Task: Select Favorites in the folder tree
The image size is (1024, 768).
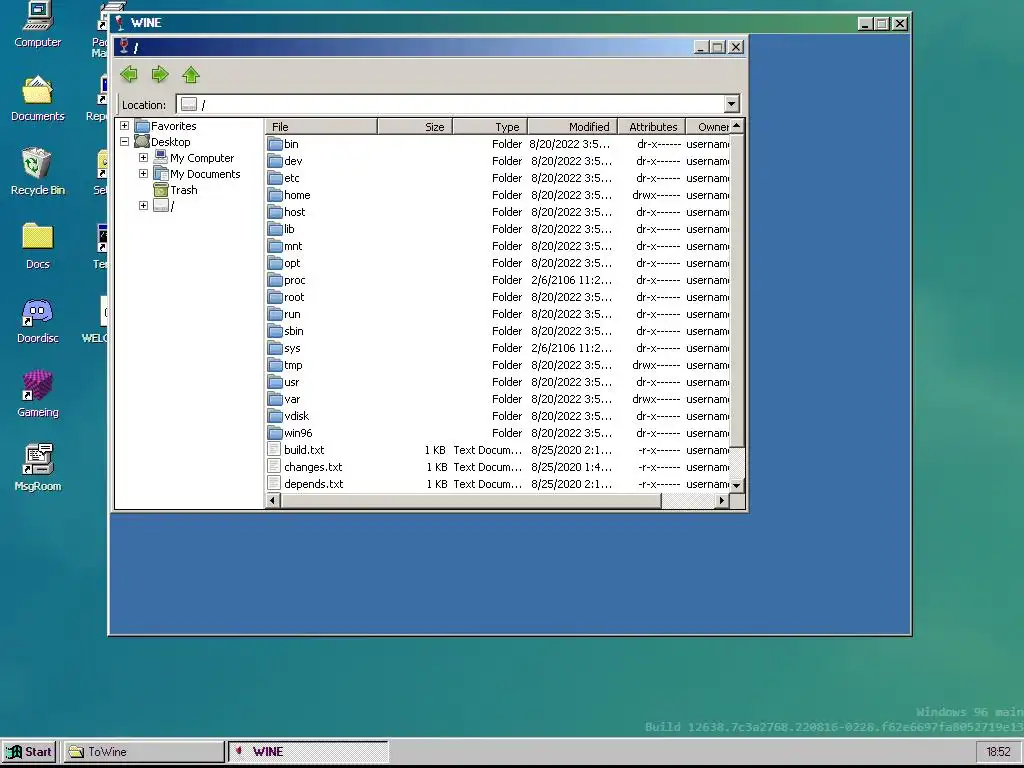Action: 173,126
